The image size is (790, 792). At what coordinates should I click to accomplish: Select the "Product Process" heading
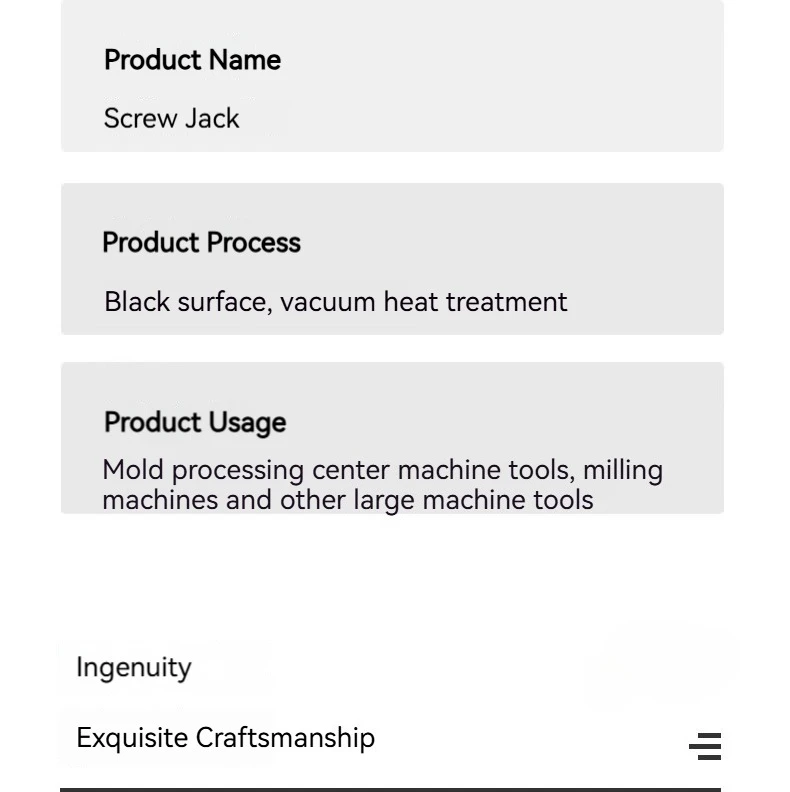click(202, 242)
